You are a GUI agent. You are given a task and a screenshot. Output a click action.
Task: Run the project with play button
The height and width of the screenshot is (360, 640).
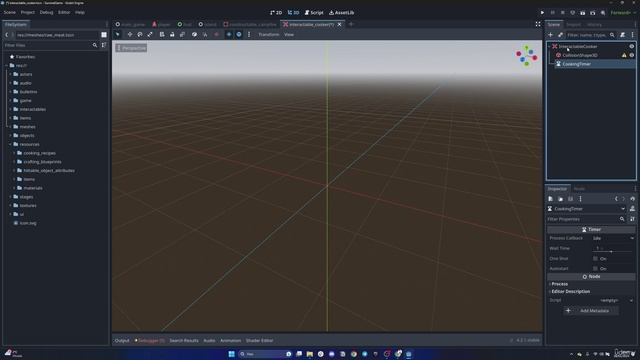[542, 13]
